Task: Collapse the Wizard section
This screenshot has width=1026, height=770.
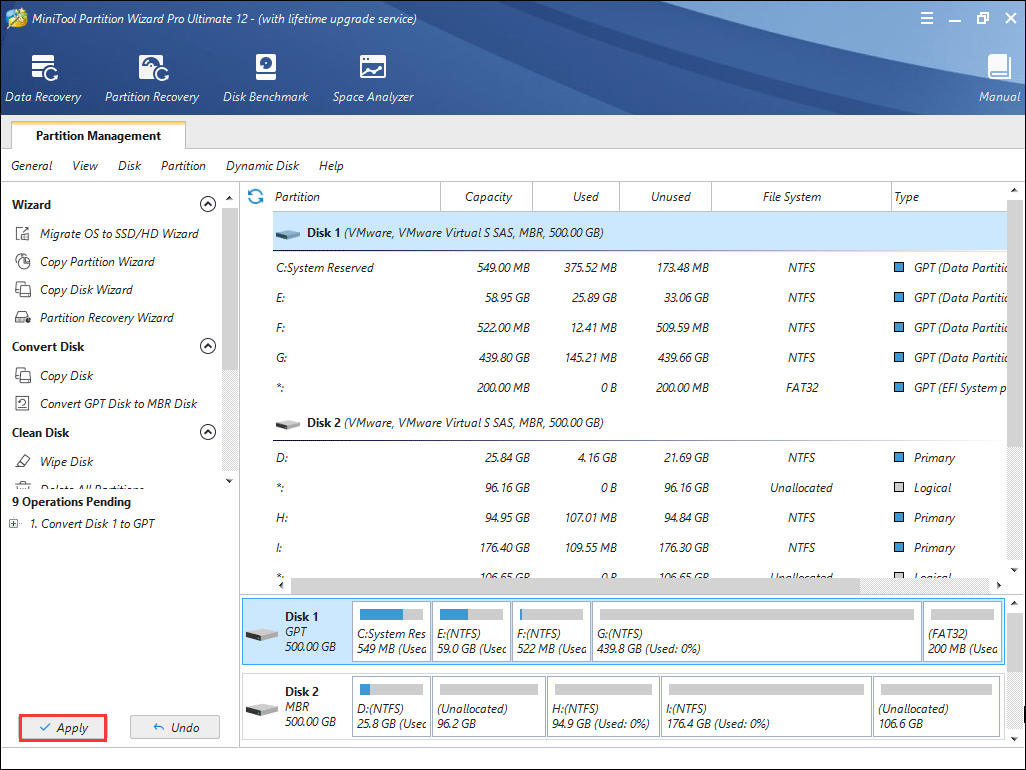Action: (x=208, y=205)
